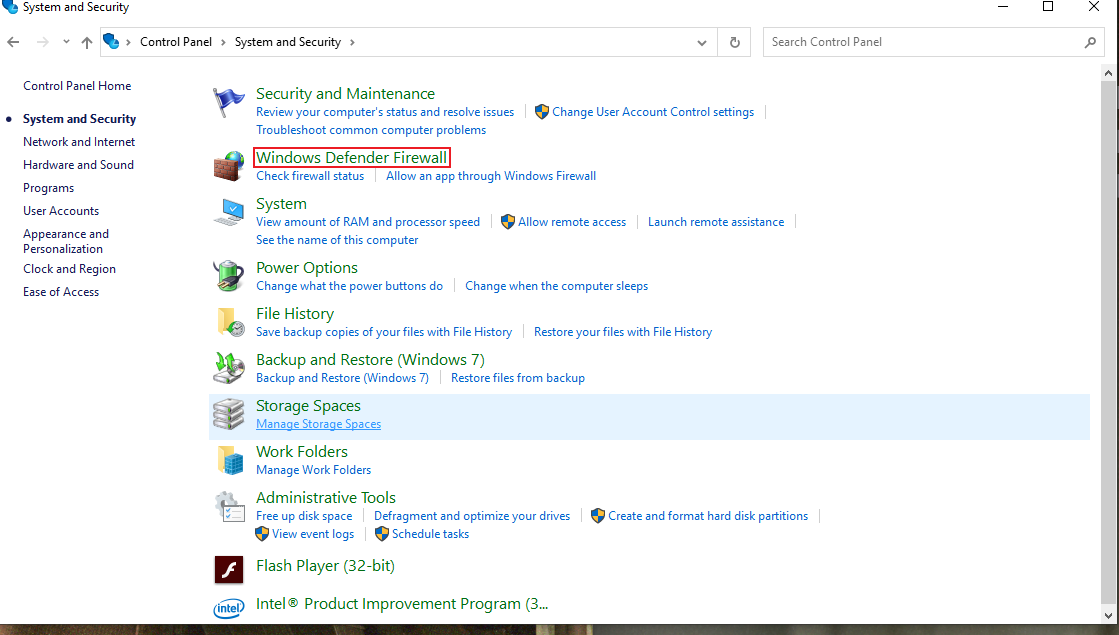Open Programs category in sidebar
This screenshot has height=635, width=1119.
tap(49, 188)
